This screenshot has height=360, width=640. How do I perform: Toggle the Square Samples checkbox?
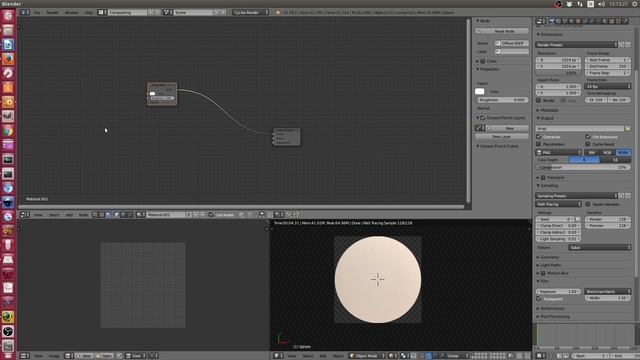[588, 204]
